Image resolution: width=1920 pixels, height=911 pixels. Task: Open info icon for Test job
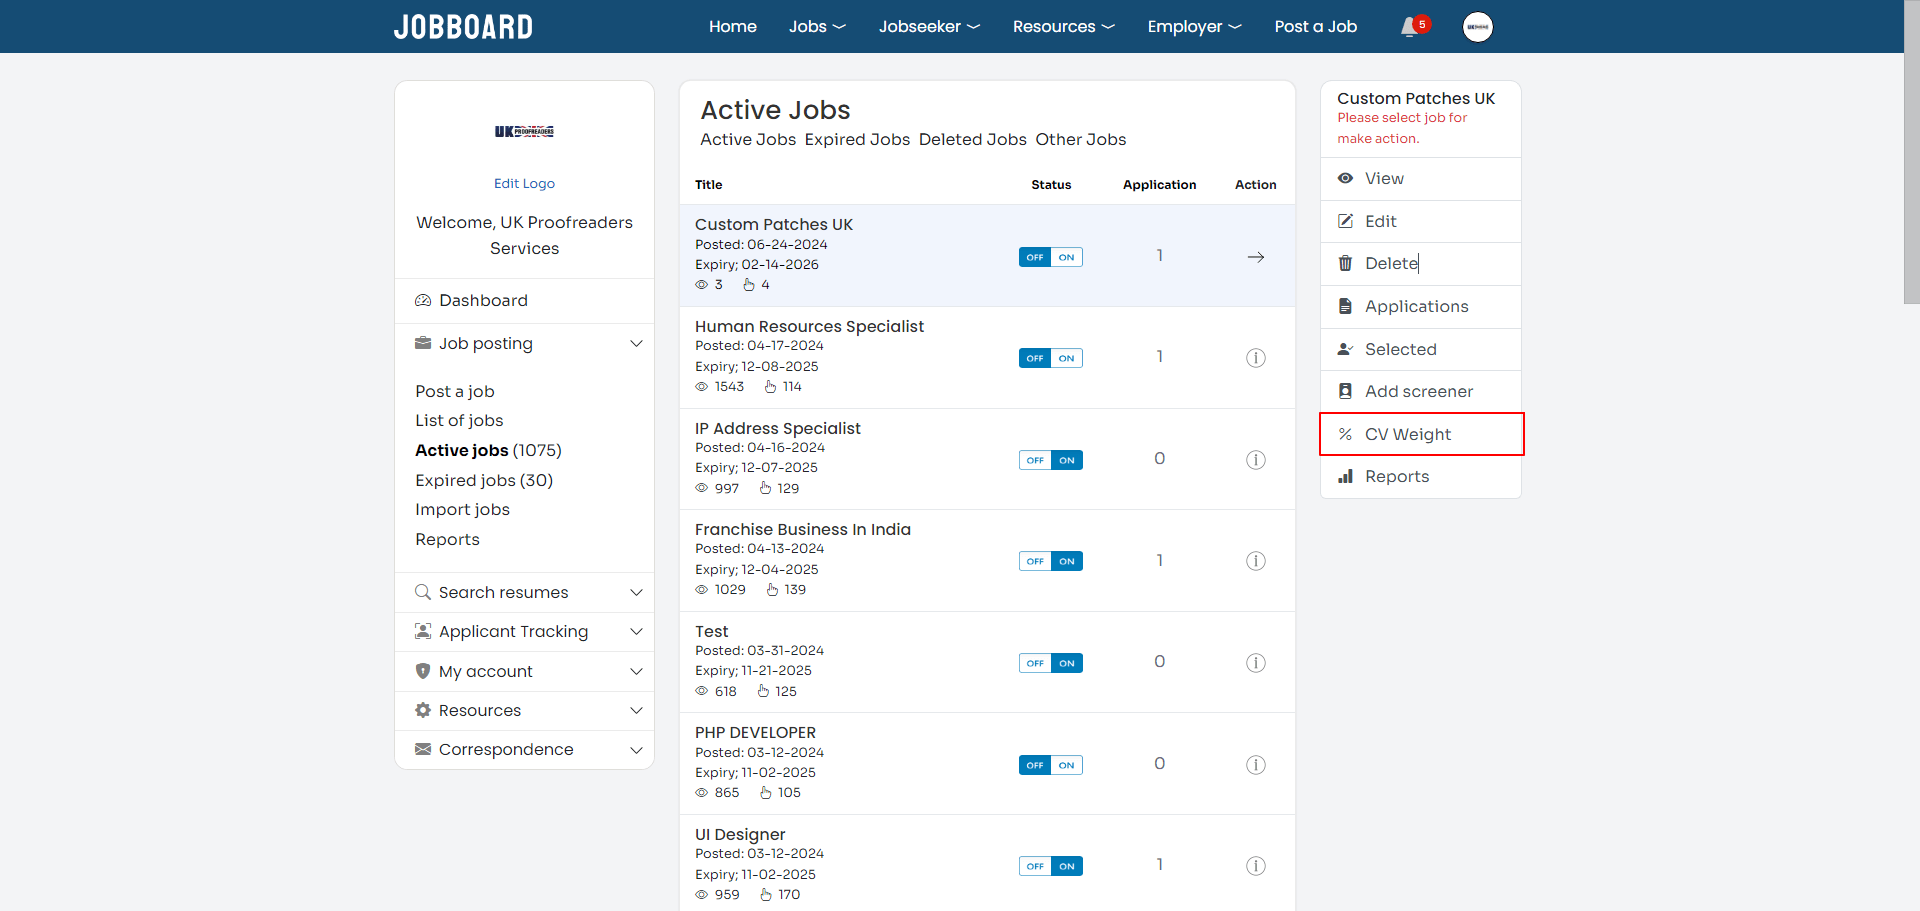pos(1256,663)
